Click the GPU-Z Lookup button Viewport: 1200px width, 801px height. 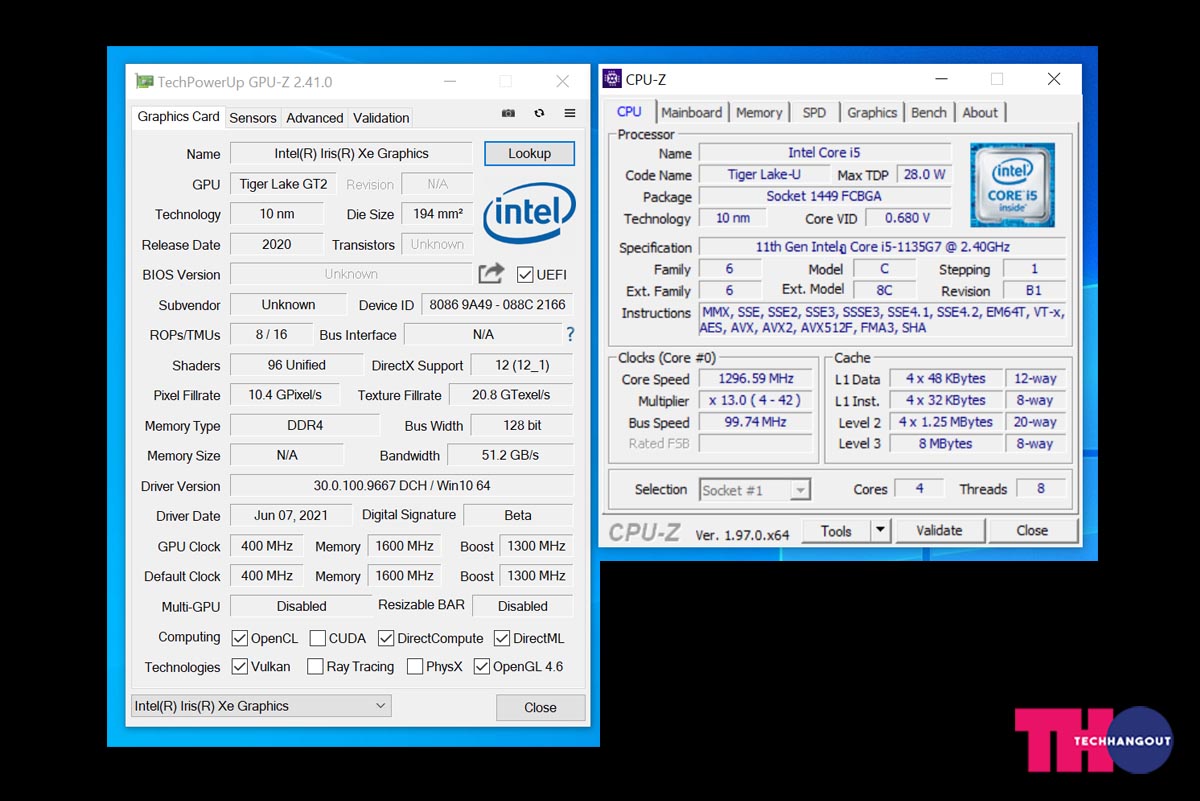coord(529,153)
